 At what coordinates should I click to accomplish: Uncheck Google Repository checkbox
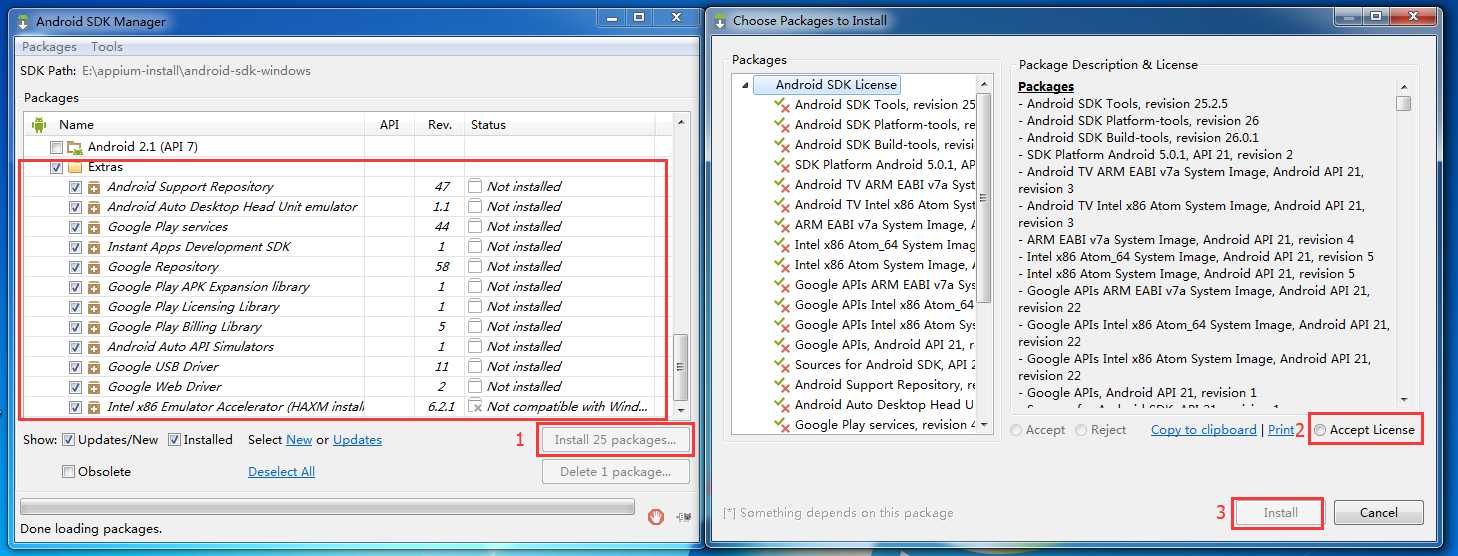pos(76,267)
